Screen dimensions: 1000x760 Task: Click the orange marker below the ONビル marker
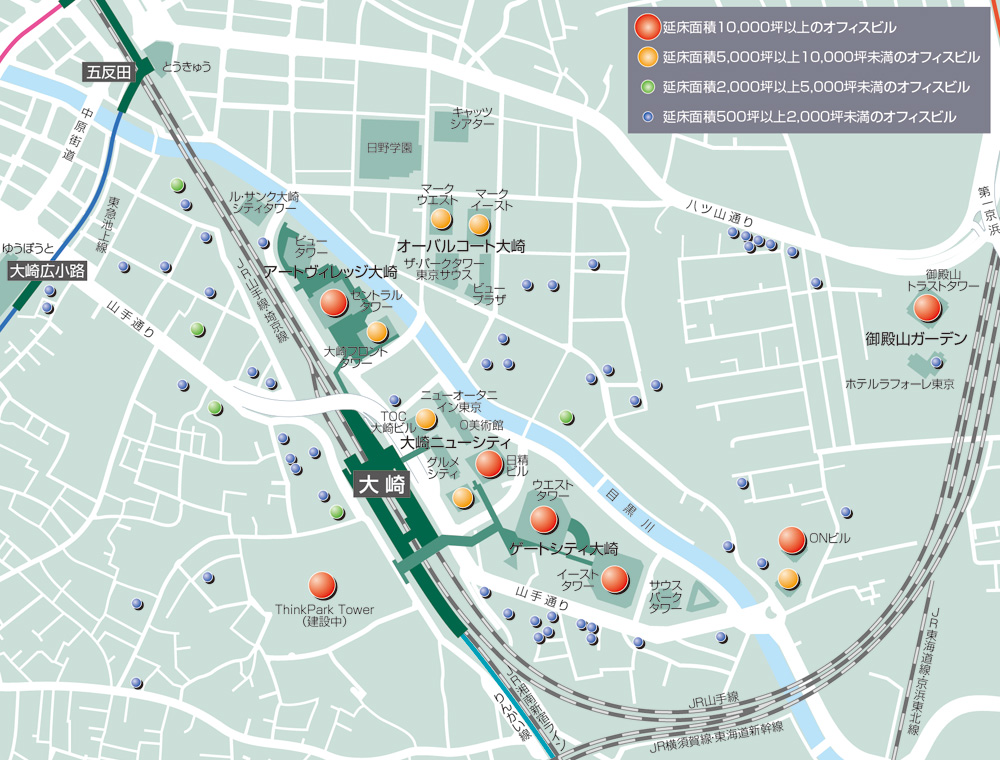[788, 579]
